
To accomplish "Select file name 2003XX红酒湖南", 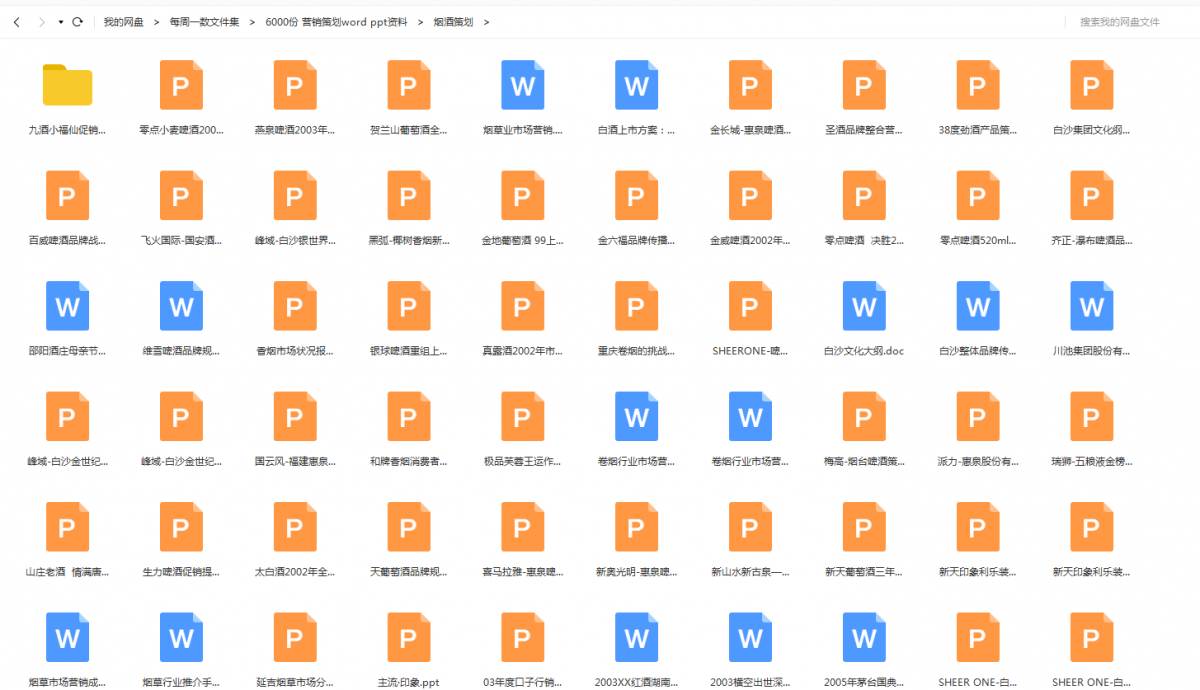I will pos(637,682).
